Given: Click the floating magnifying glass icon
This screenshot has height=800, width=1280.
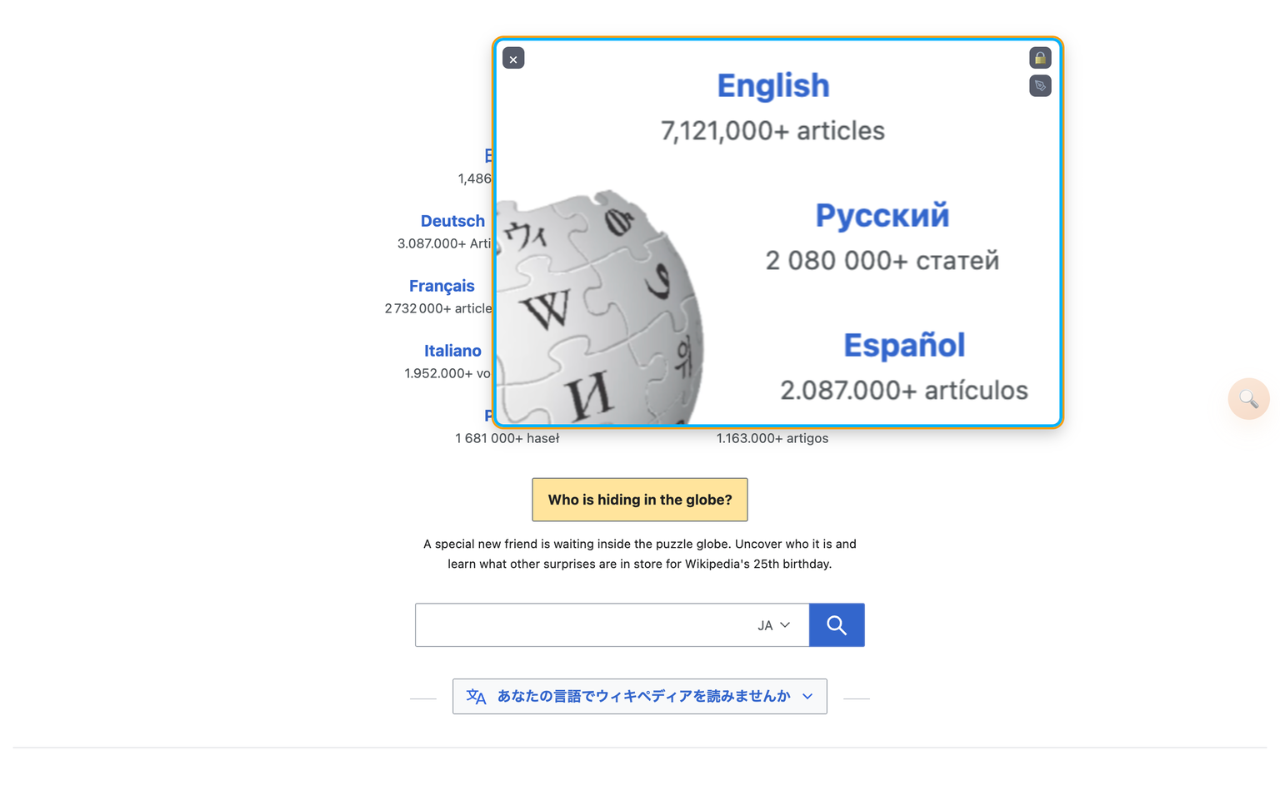Looking at the screenshot, I should point(1249,399).
